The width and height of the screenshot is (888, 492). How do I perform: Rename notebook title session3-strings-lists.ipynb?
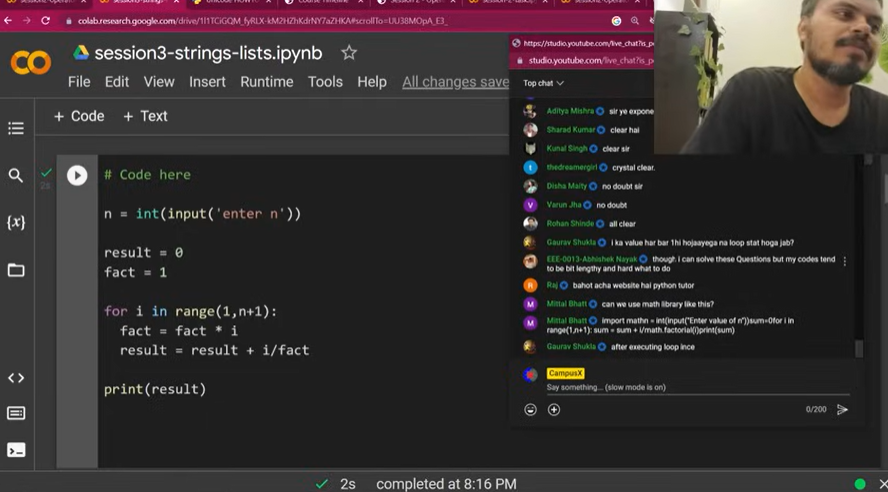click(x=208, y=53)
